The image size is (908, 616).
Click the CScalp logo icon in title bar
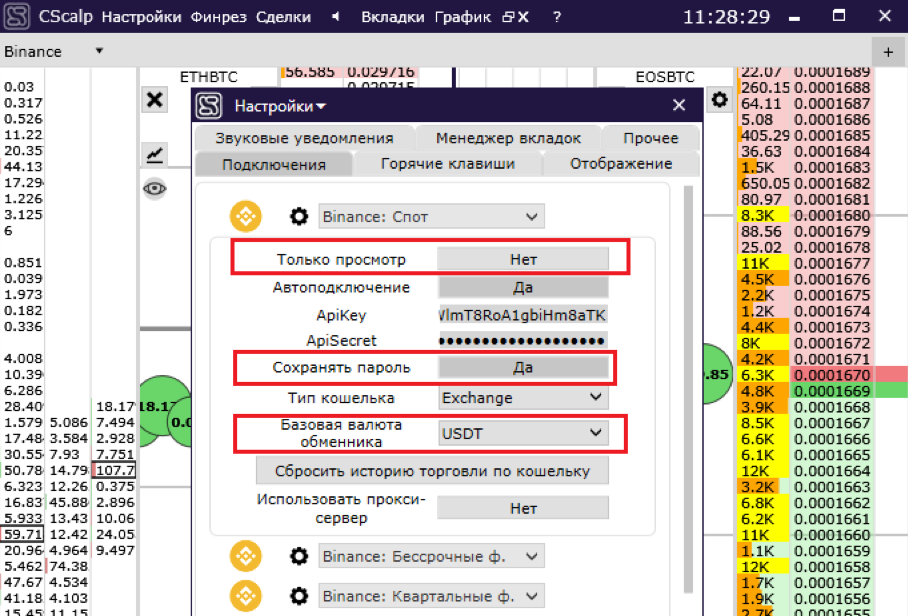(16, 16)
